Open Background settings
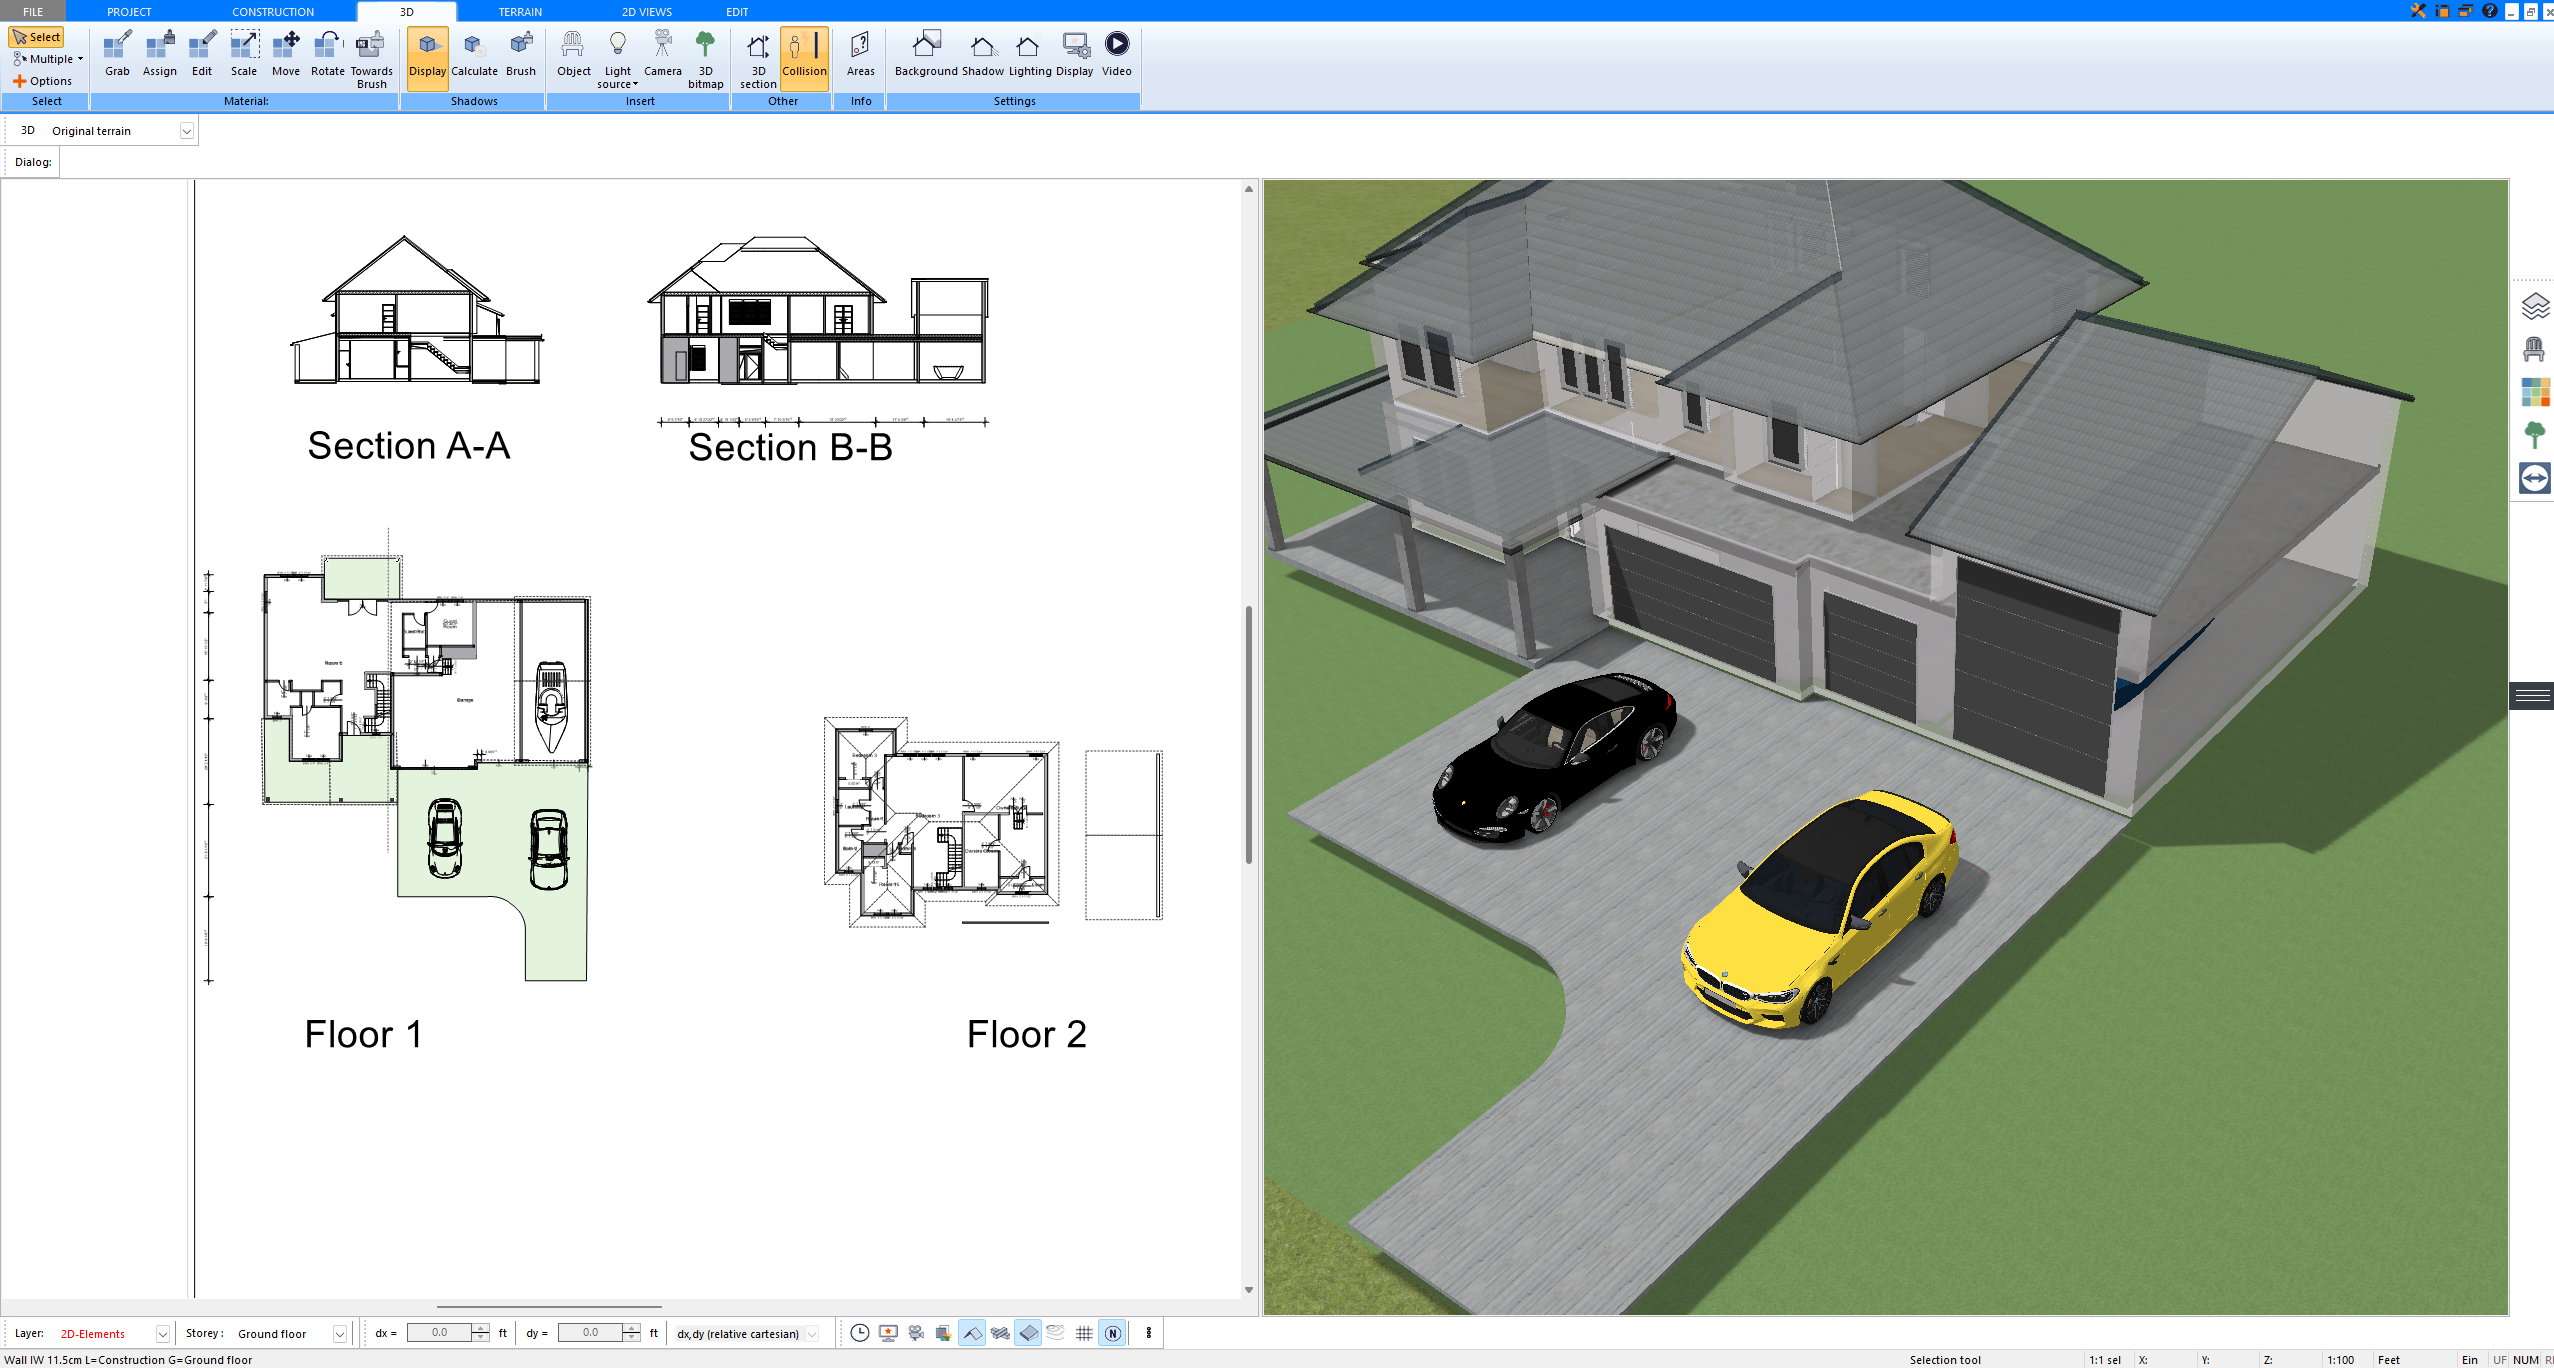The width and height of the screenshot is (2554, 1368). pyautogui.click(x=926, y=54)
